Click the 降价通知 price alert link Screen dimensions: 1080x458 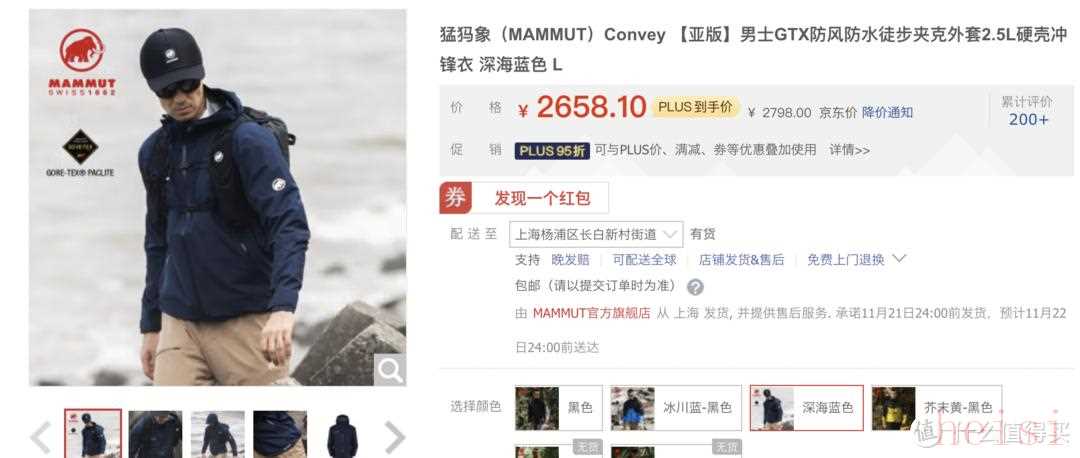pyautogui.click(x=887, y=112)
